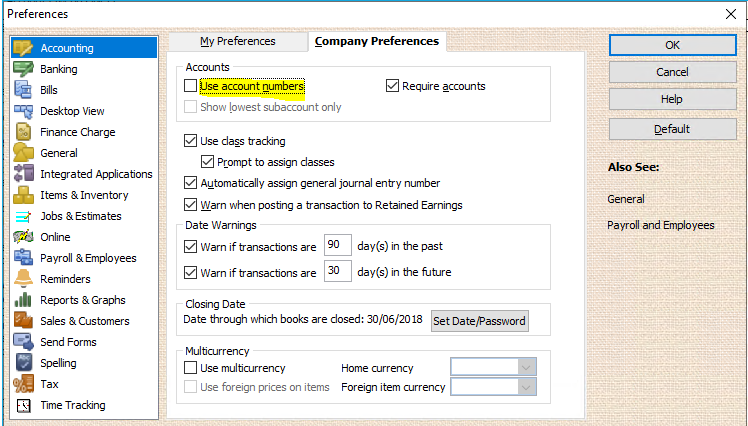Open Items & Inventory boxes icon
748x426 pixels.
click(23, 195)
